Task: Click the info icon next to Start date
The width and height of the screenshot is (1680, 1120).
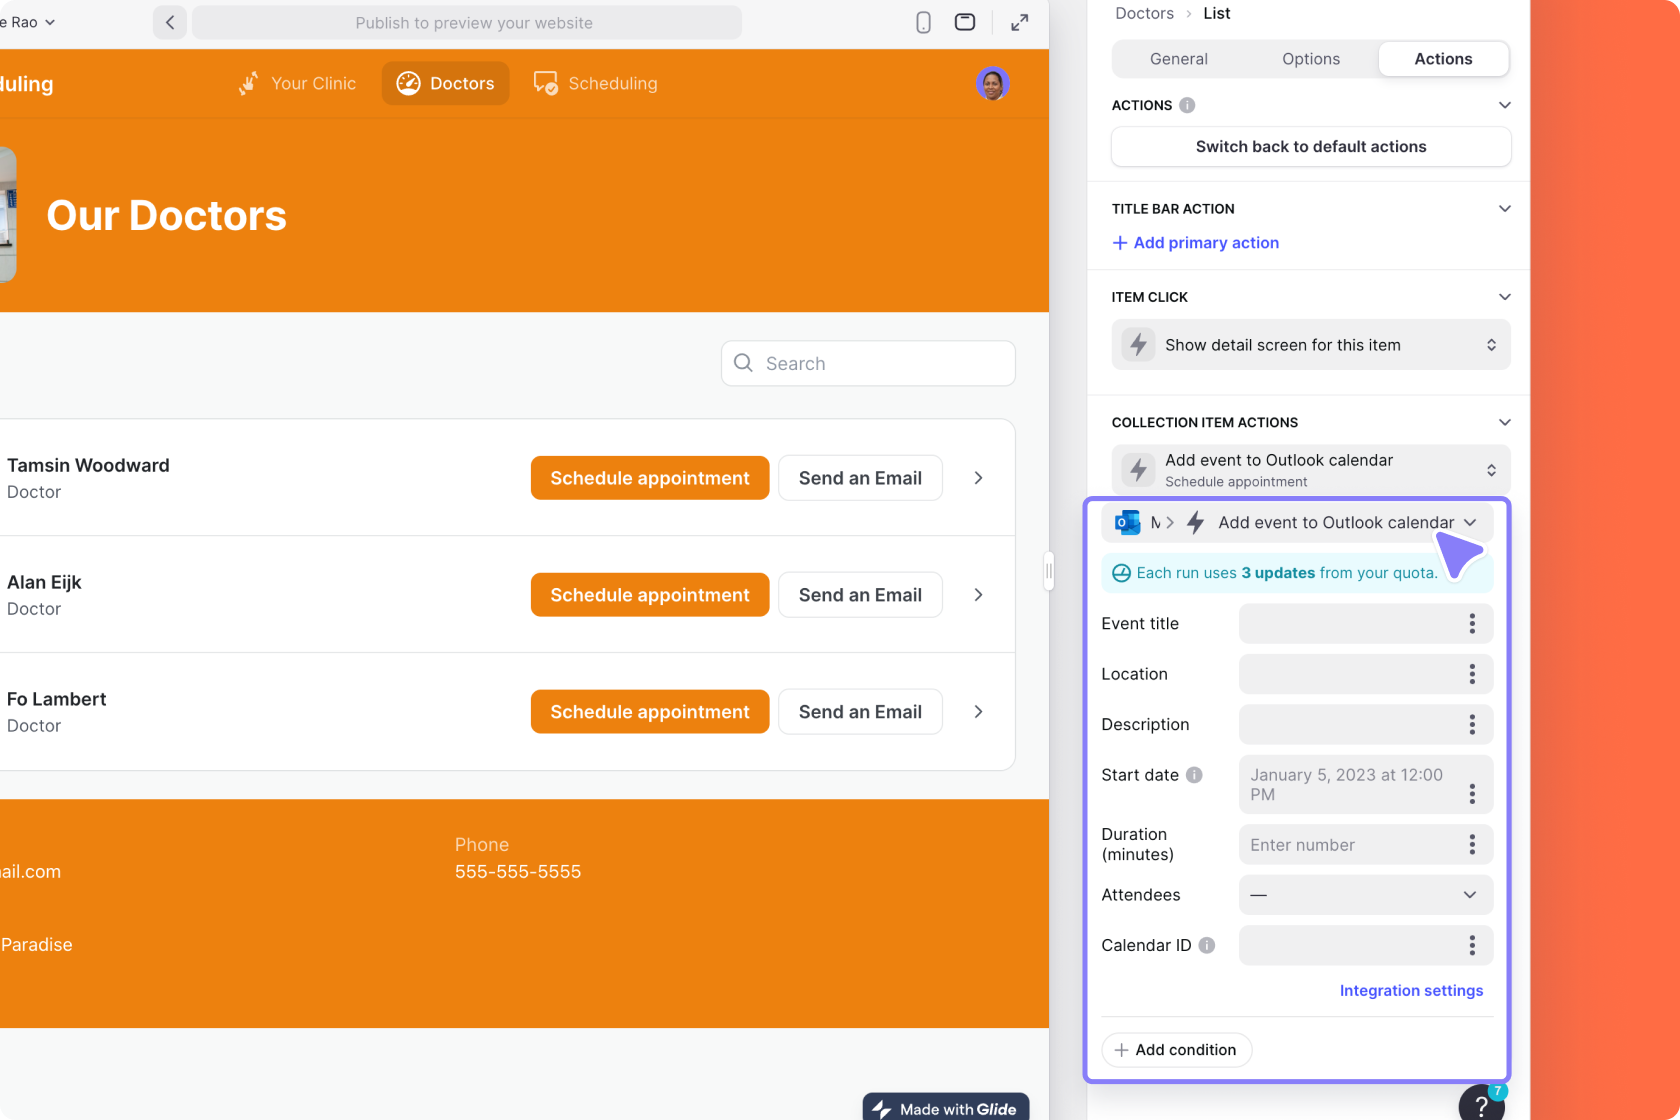Action: point(1194,774)
